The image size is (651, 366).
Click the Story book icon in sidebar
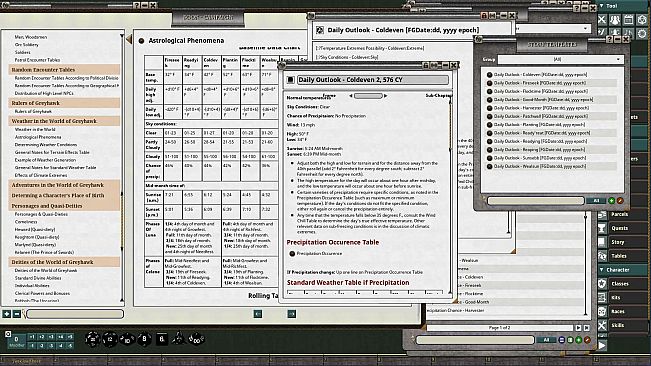602,242
